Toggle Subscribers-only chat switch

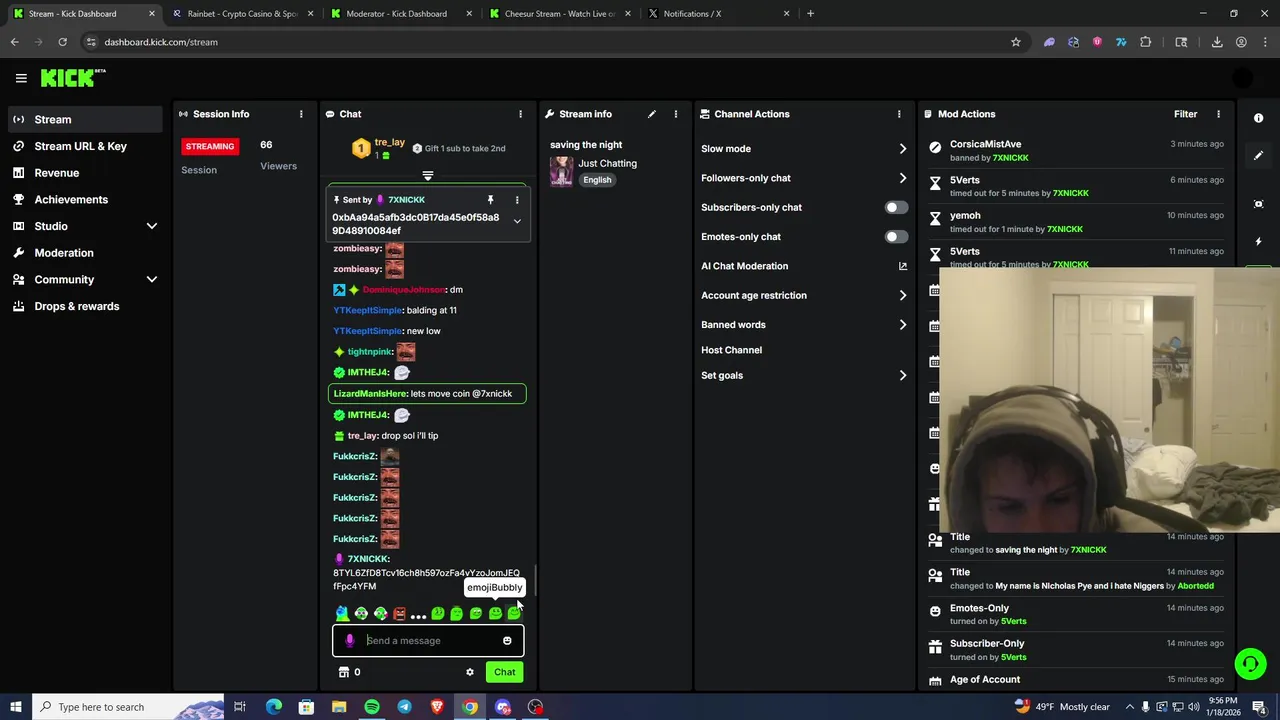[x=896, y=208]
